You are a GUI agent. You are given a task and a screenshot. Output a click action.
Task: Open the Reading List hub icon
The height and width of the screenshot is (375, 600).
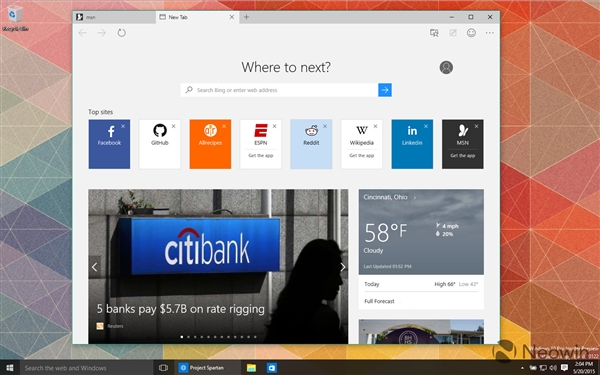pyautogui.click(x=434, y=33)
